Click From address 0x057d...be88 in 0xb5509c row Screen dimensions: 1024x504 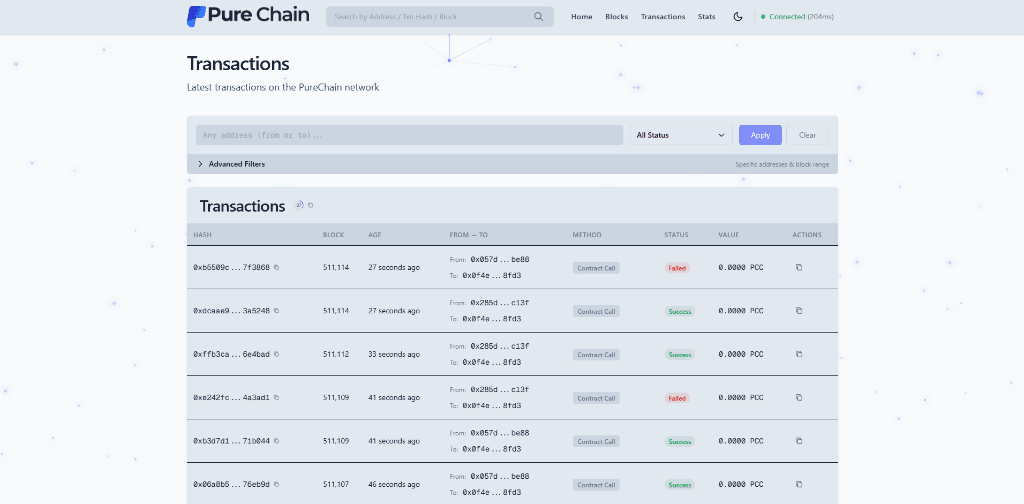(x=500, y=259)
